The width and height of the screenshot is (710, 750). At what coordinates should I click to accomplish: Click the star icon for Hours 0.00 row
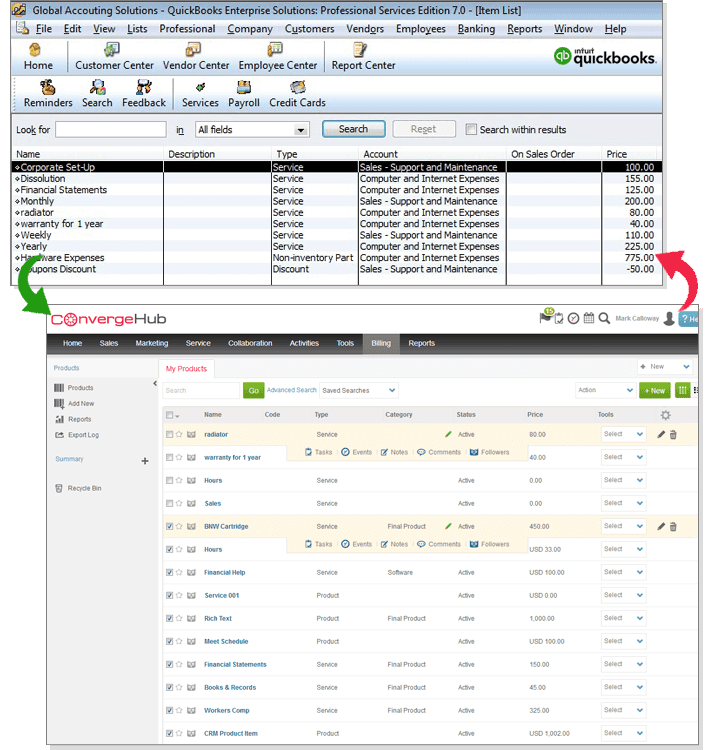coord(179,480)
